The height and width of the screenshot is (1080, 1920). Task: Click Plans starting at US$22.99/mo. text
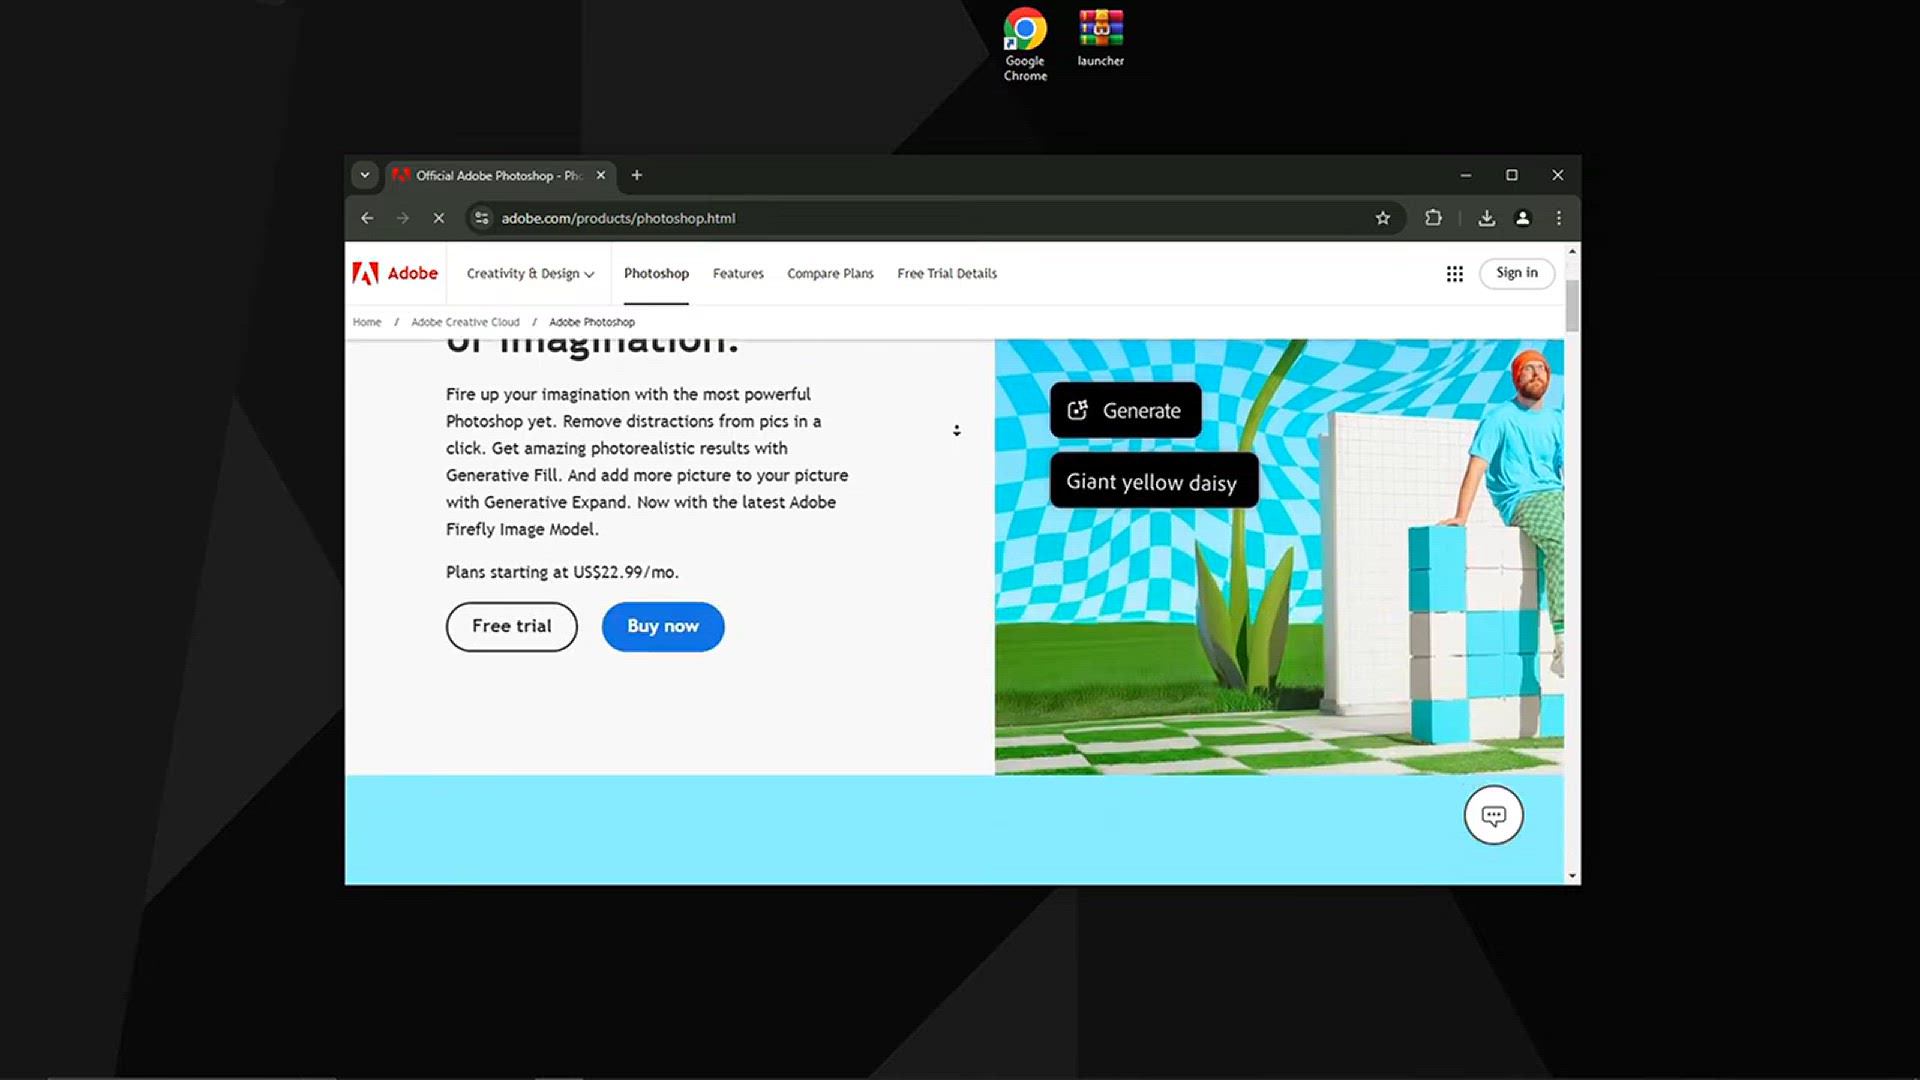(562, 572)
